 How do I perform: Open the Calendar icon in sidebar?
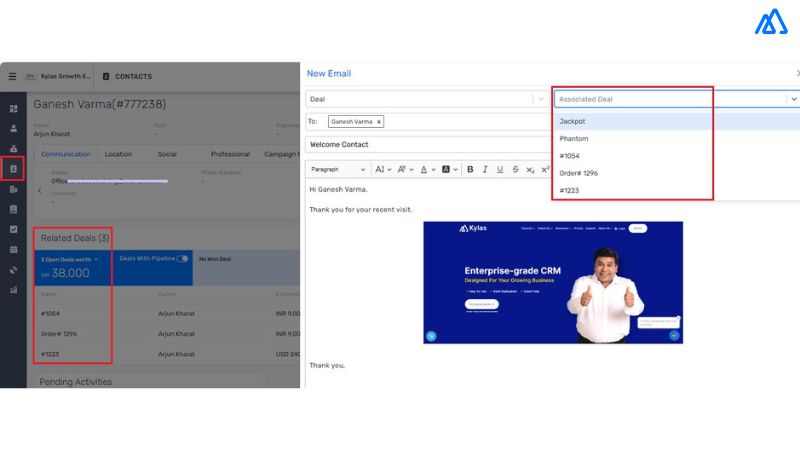pos(14,249)
